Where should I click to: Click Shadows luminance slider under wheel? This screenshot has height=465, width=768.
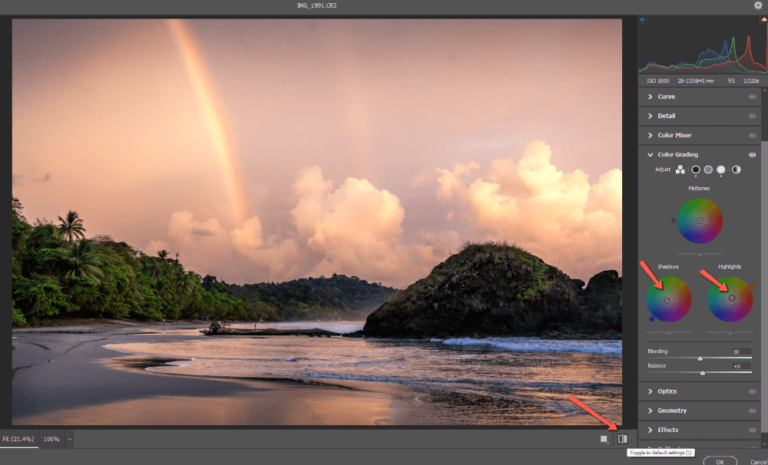tap(669, 333)
